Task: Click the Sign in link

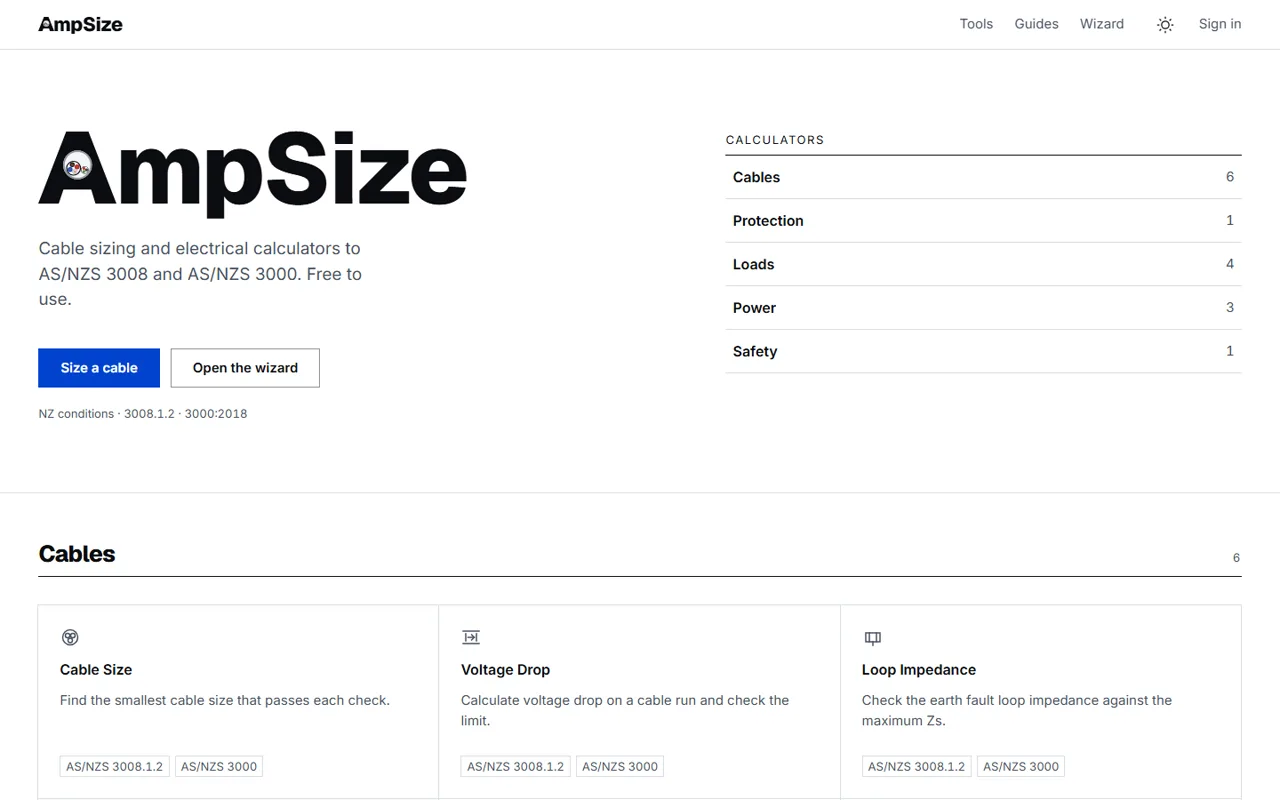Action: 1220,24
